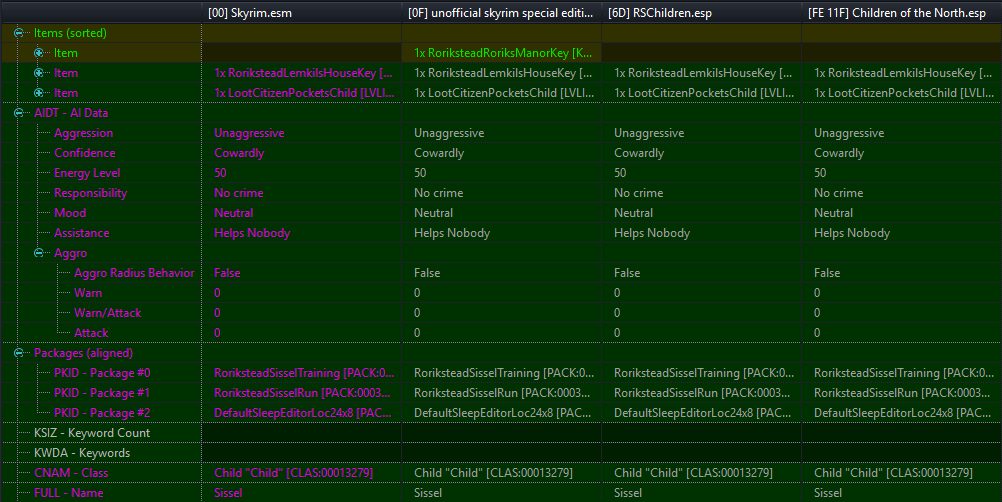Screen dimensions: 1002x502
Task: Select the Energy Level row label
Action: pos(87,173)
